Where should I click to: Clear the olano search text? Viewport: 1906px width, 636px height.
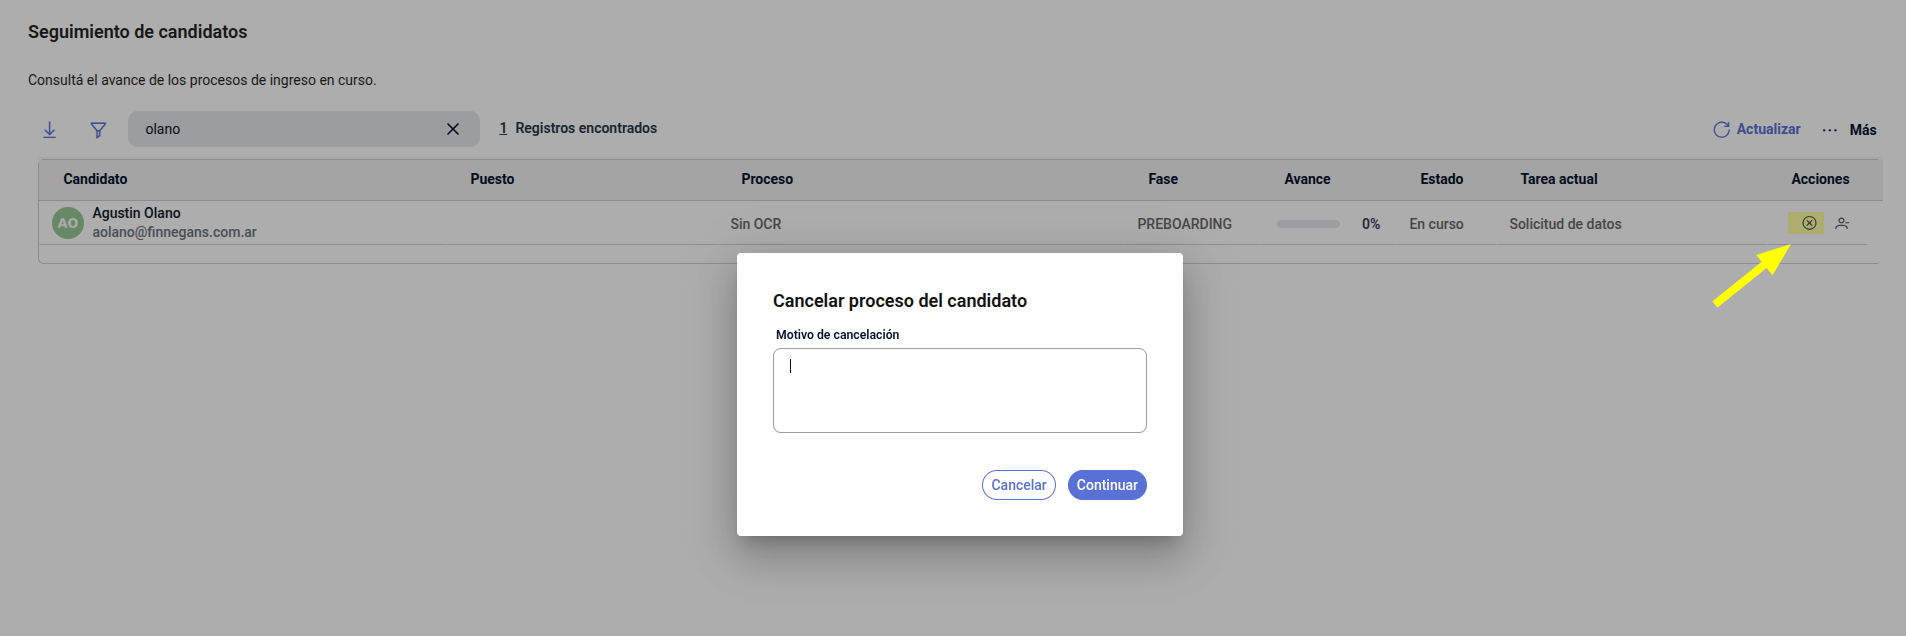pyautogui.click(x=453, y=129)
